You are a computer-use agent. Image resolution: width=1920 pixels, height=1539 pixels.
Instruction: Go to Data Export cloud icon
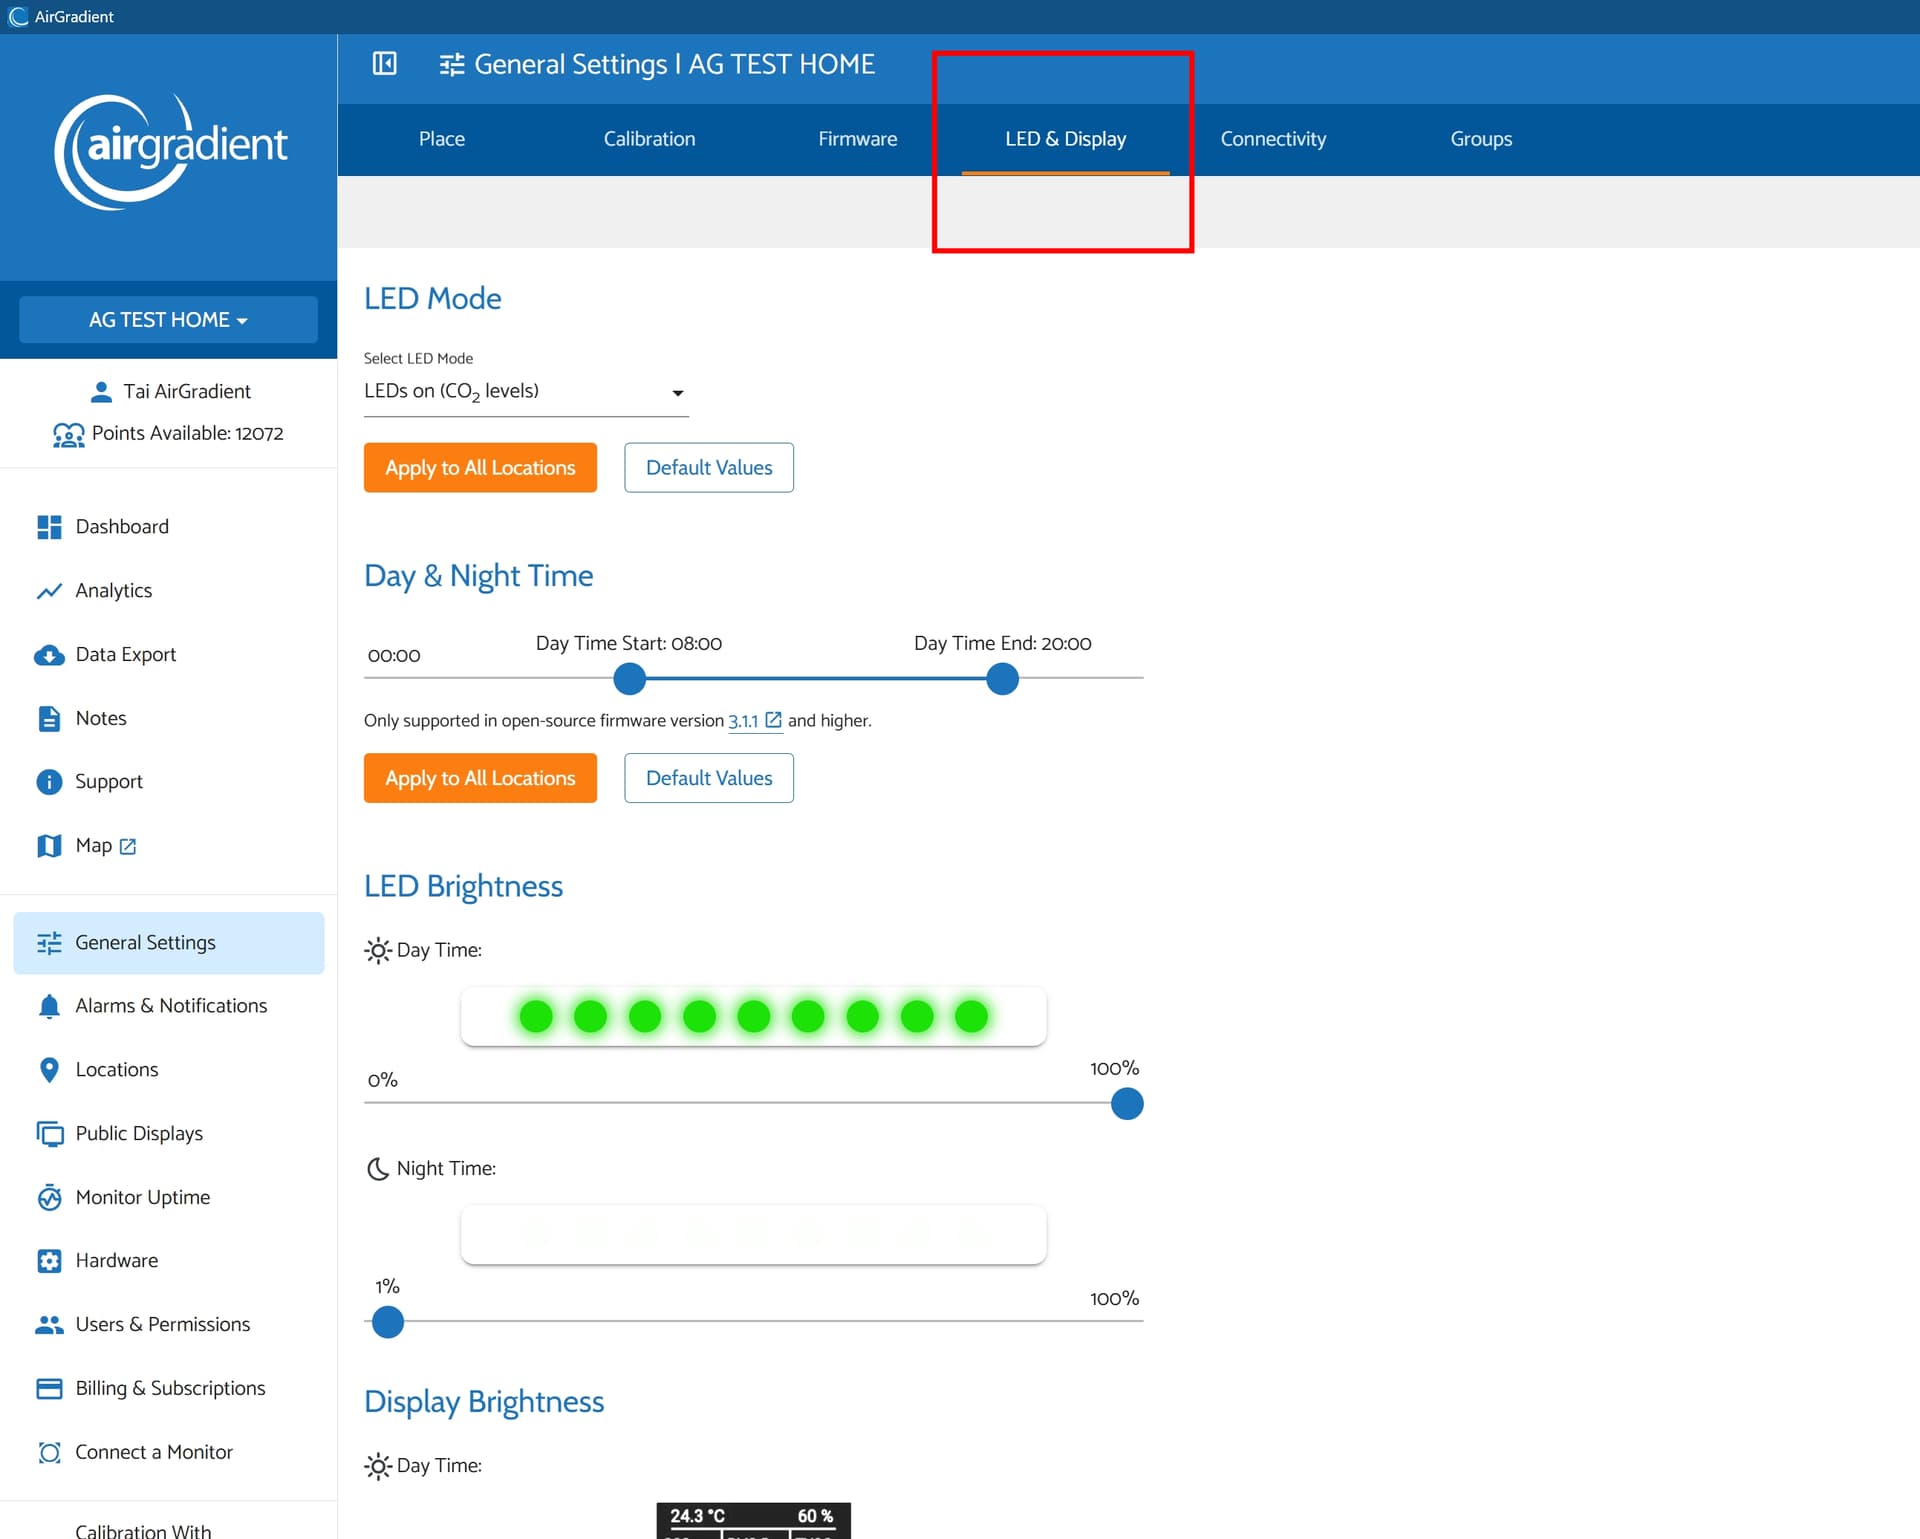pyautogui.click(x=49, y=655)
